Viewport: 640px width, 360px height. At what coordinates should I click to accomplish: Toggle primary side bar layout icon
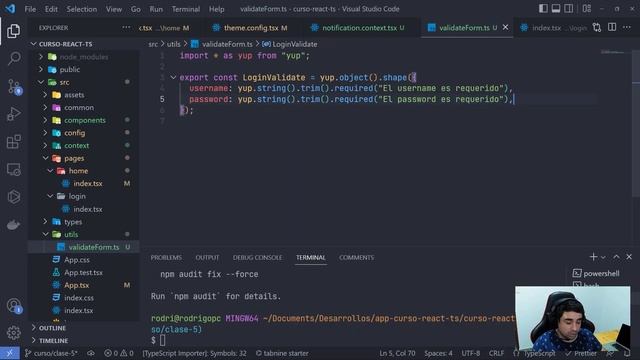click(x=543, y=9)
